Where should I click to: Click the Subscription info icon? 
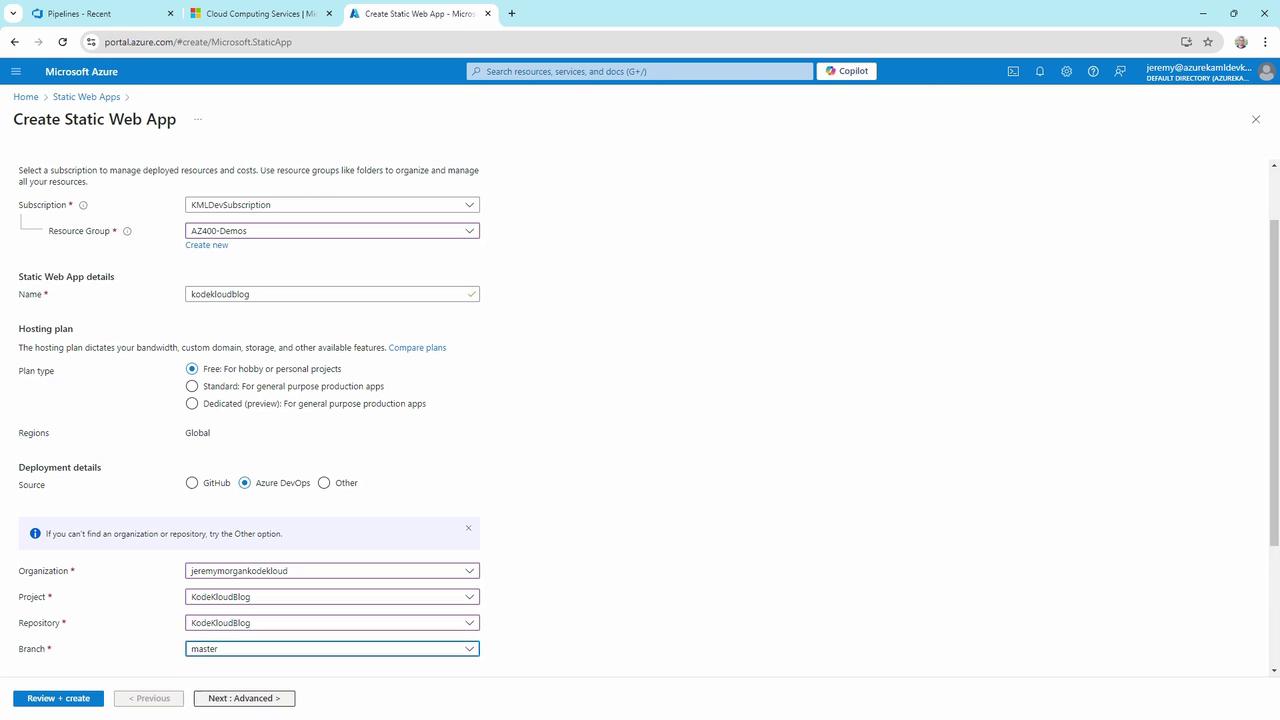click(83, 205)
